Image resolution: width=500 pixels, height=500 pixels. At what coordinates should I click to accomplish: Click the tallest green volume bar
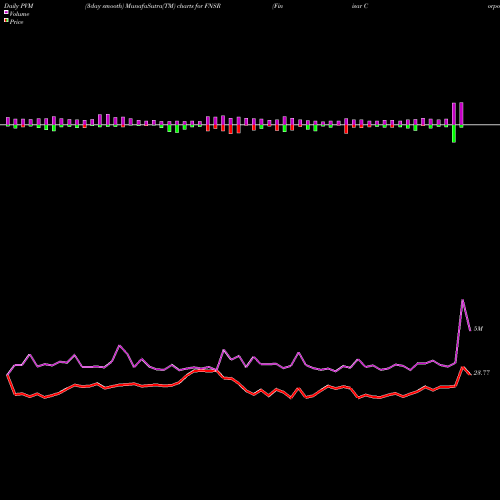coord(454,134)
